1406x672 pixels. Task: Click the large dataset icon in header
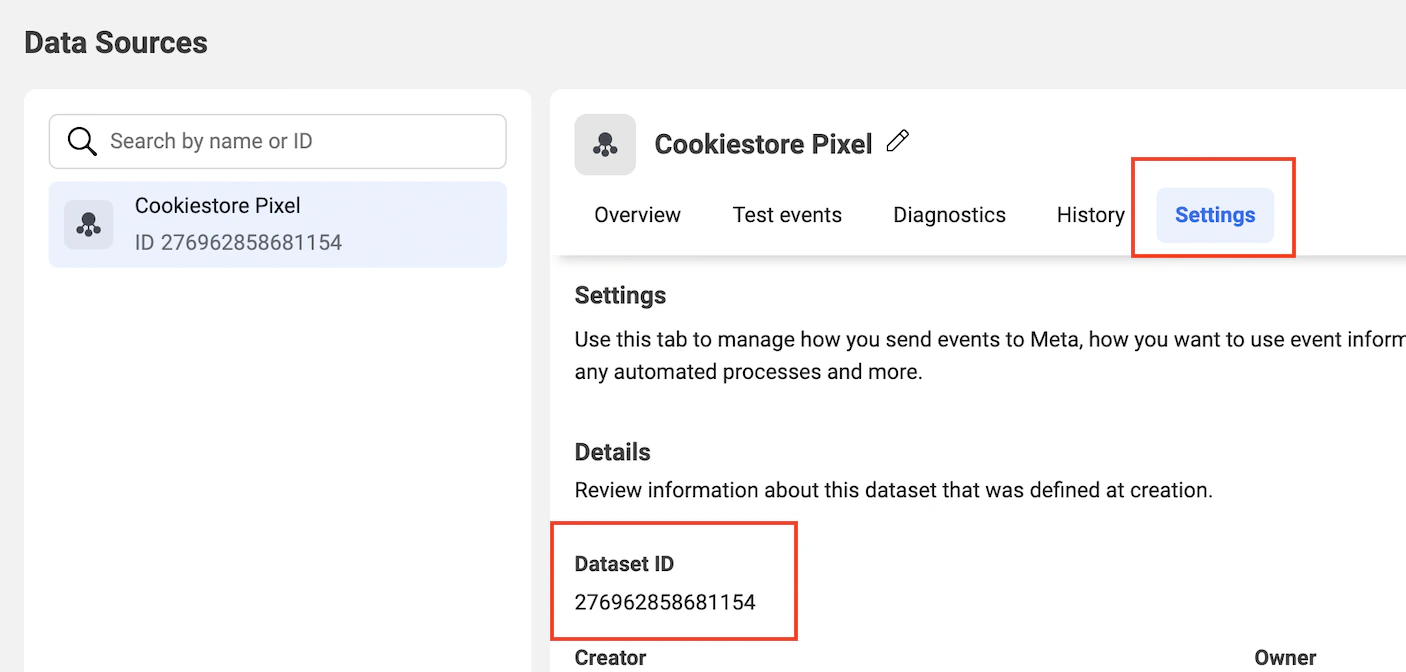click(605, 145)
